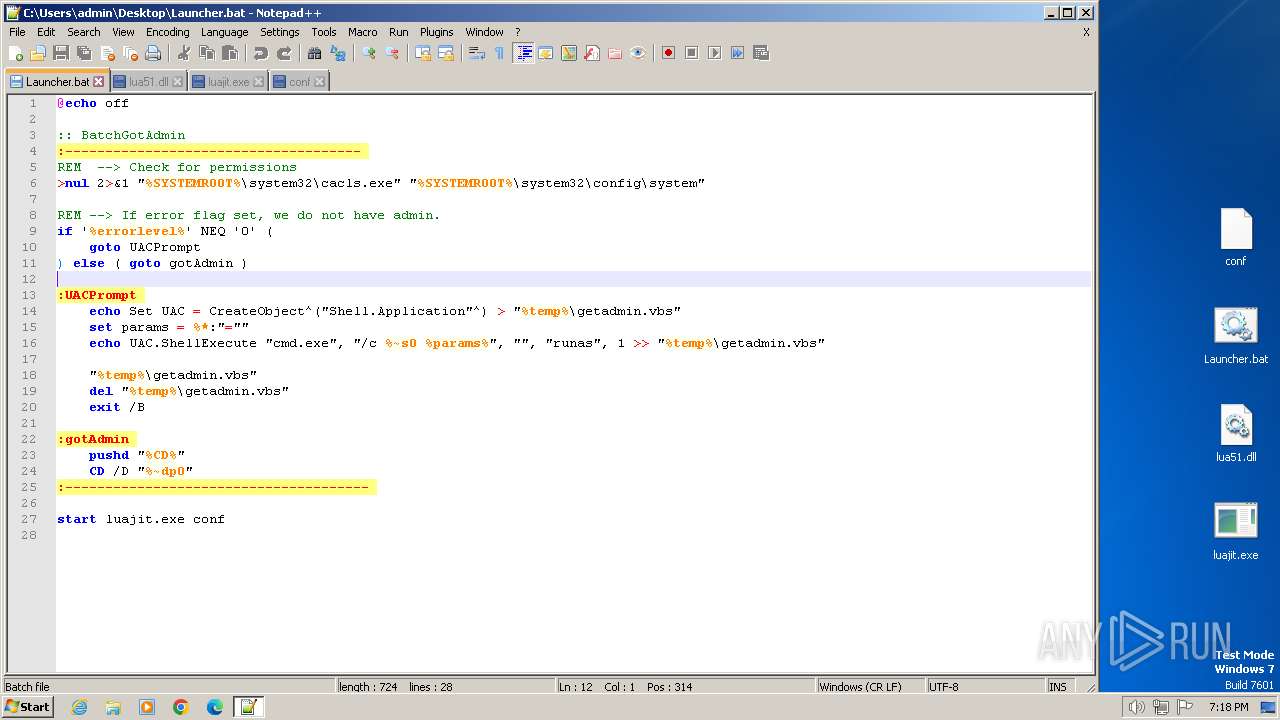Click the macro Playback icon
The width and height of the screenshot is (1280, 720).
(714, 53)
